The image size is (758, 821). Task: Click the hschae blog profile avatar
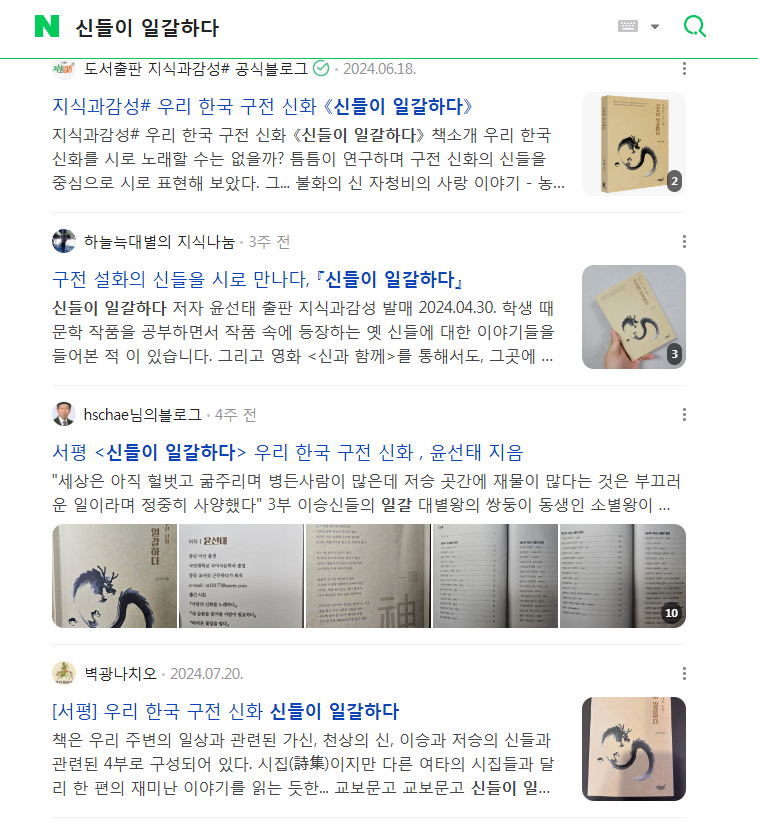tap(64, 414)
